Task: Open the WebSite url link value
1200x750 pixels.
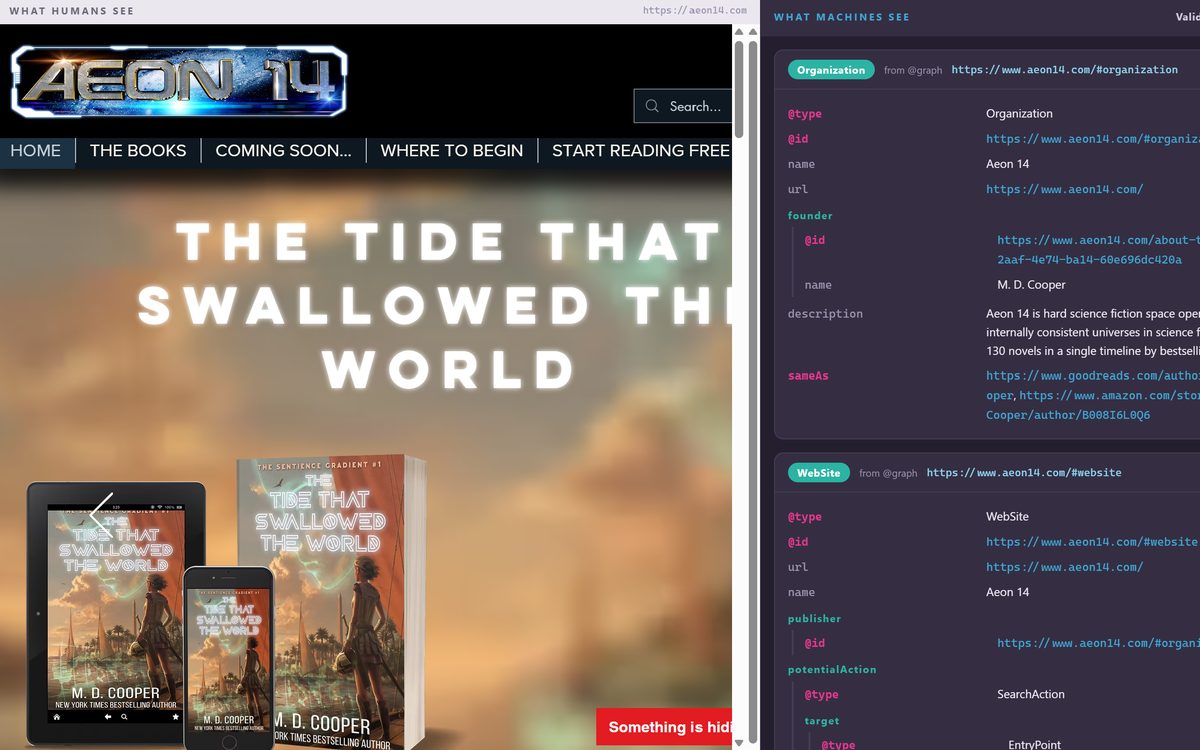Action: 1064,567
